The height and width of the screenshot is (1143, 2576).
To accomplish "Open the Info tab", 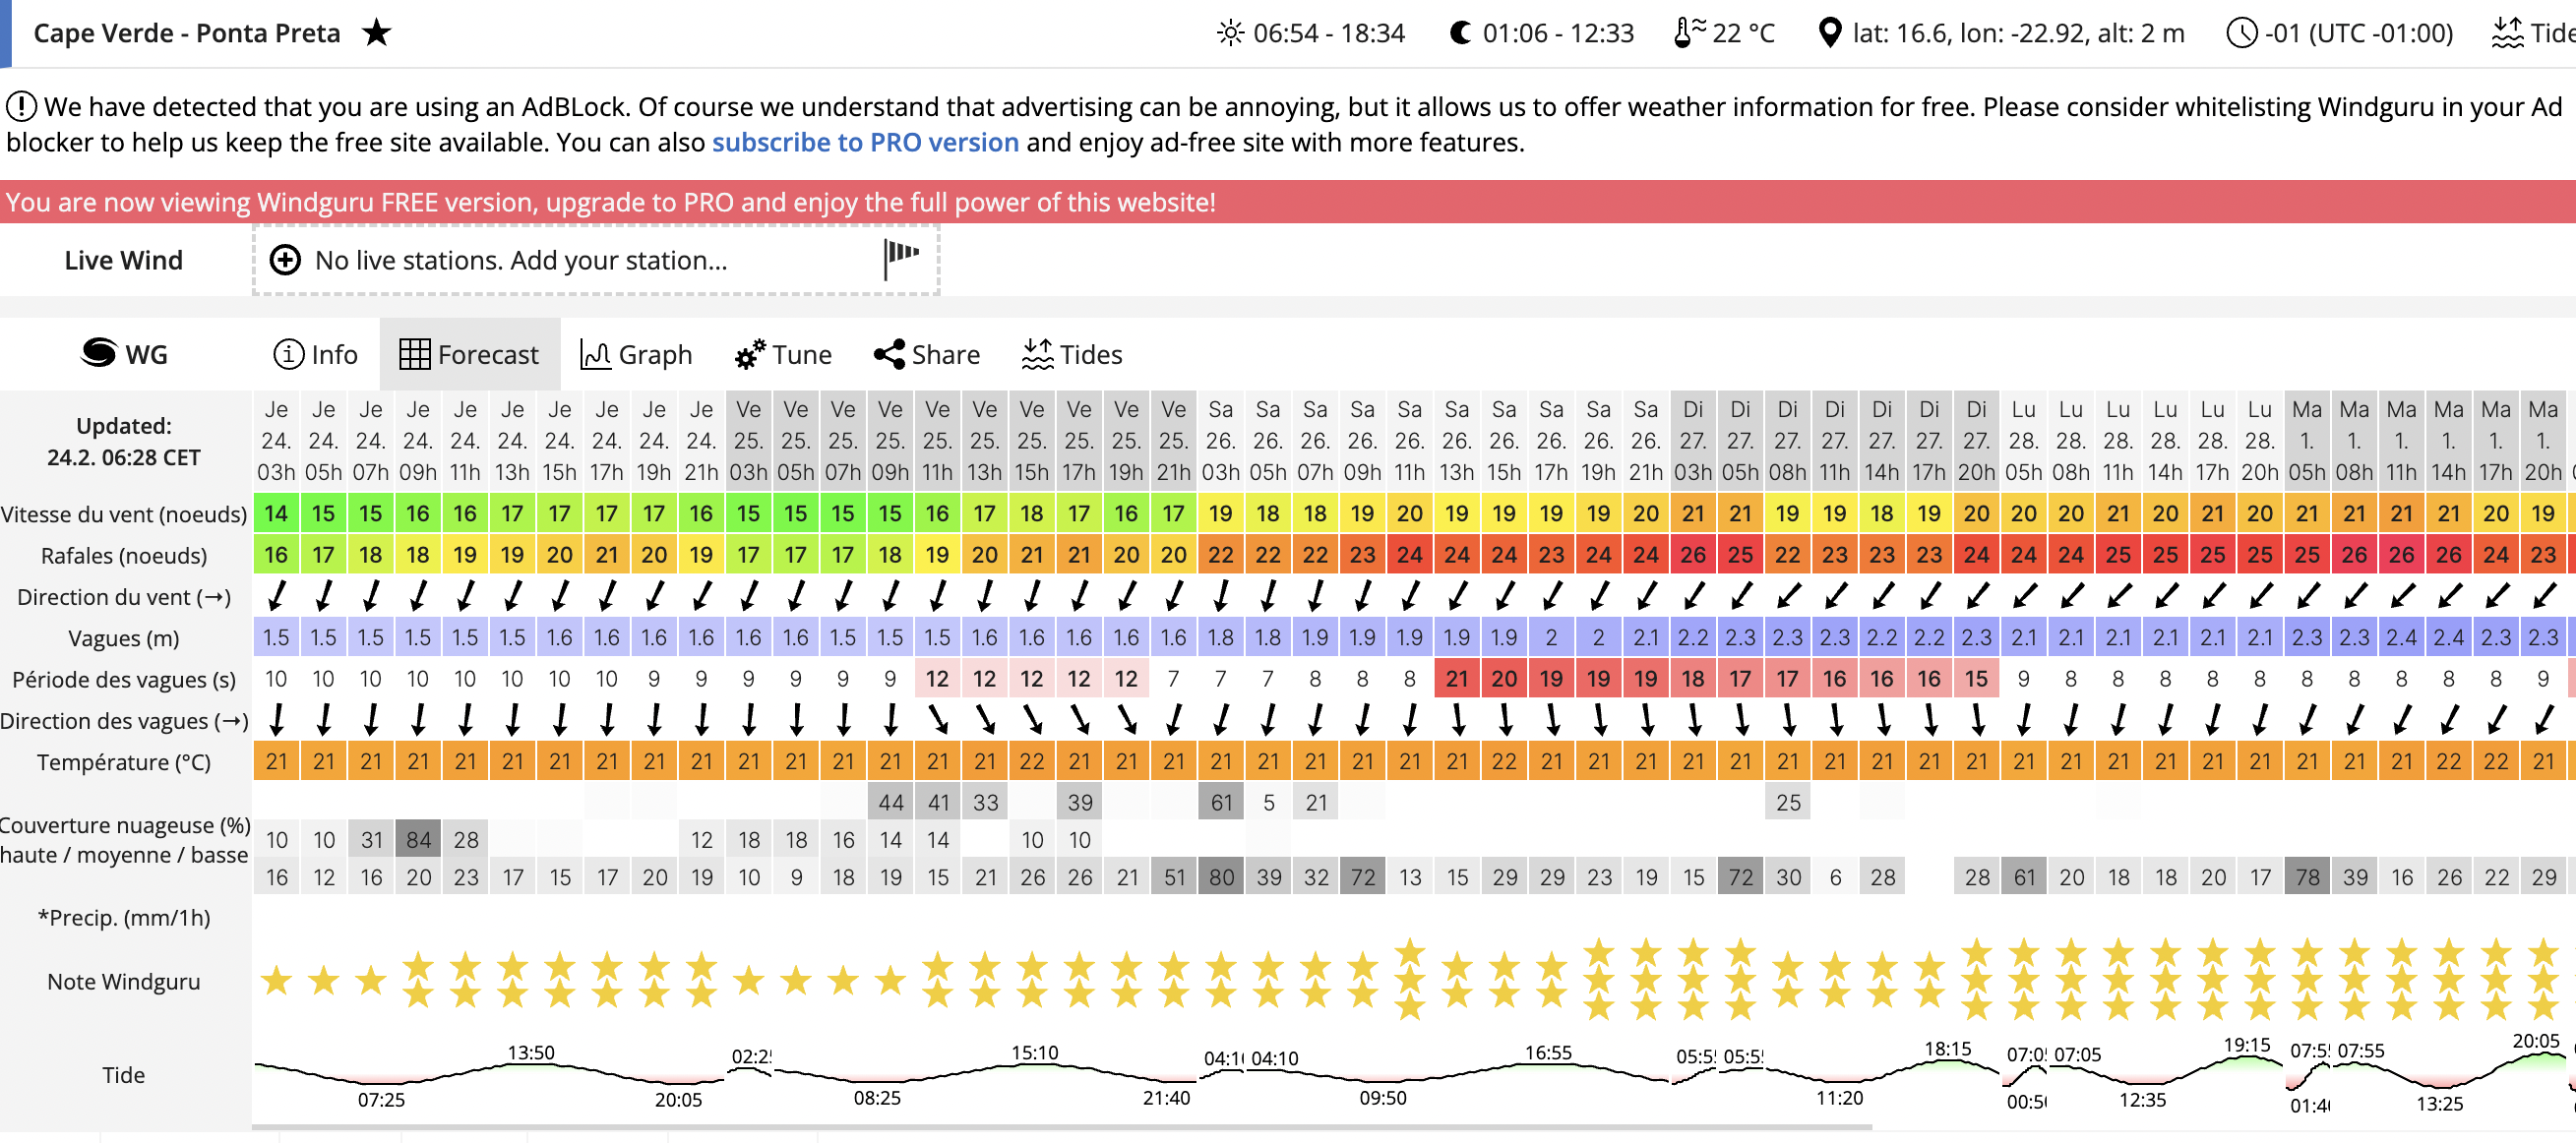I will pos(315,354).
